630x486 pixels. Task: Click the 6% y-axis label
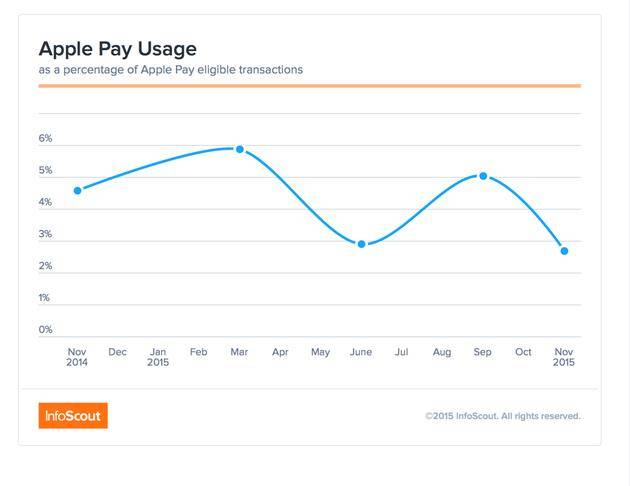point(45,139)
